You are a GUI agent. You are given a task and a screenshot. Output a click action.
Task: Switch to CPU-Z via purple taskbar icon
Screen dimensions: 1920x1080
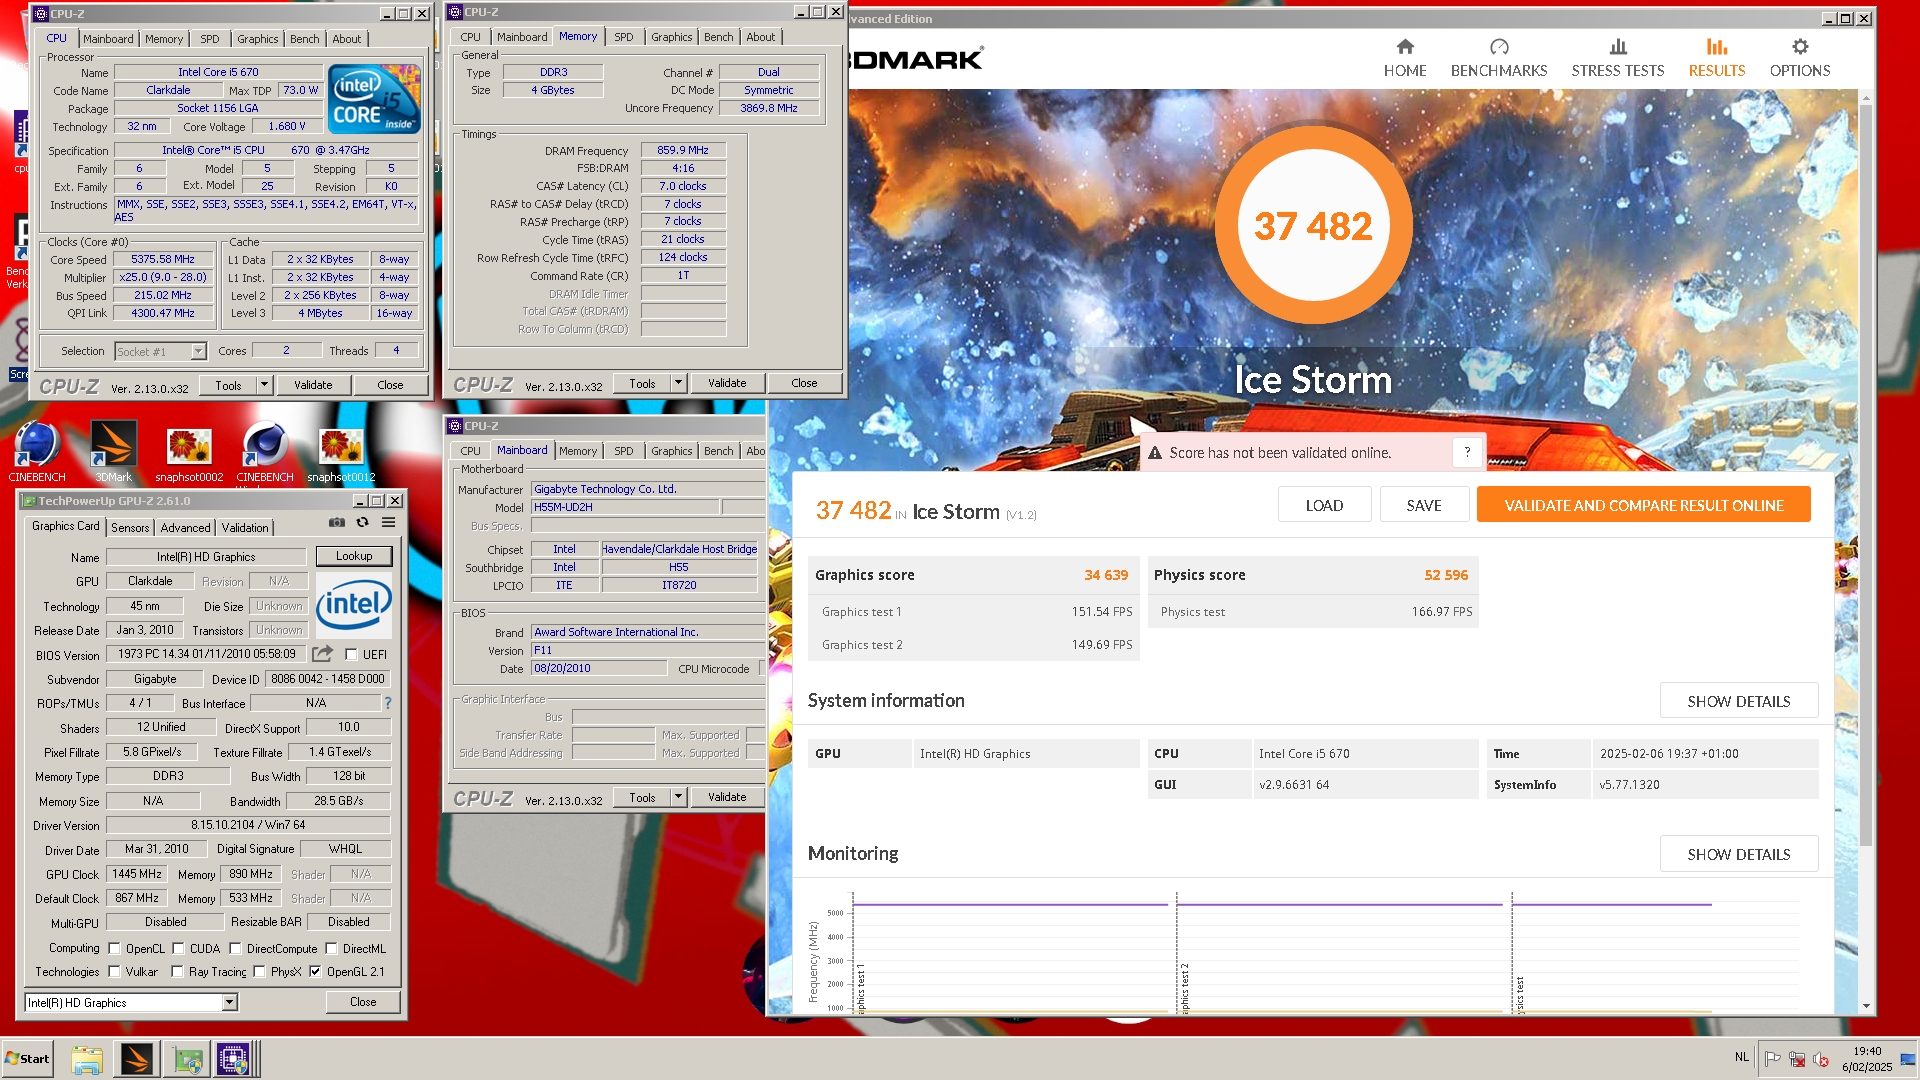tap(233, 1059)
